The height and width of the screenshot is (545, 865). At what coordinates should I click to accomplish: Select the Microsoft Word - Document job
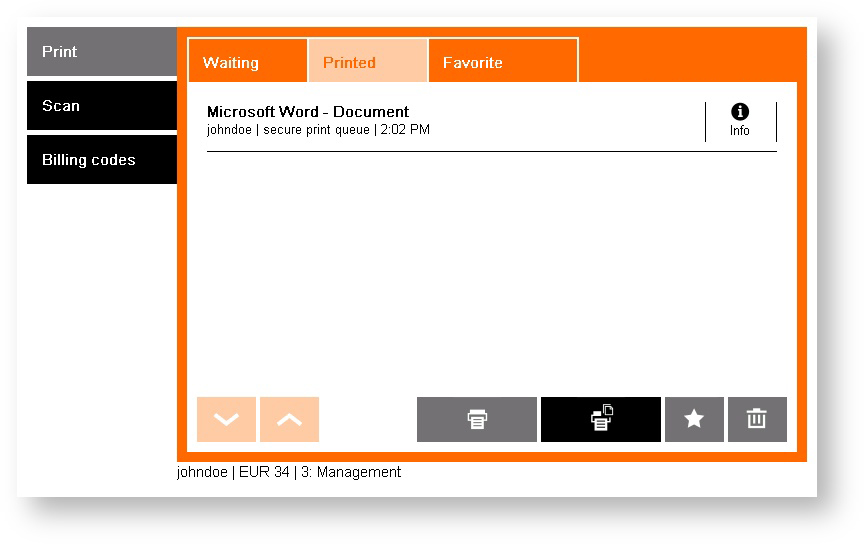[x=308, y=112]
